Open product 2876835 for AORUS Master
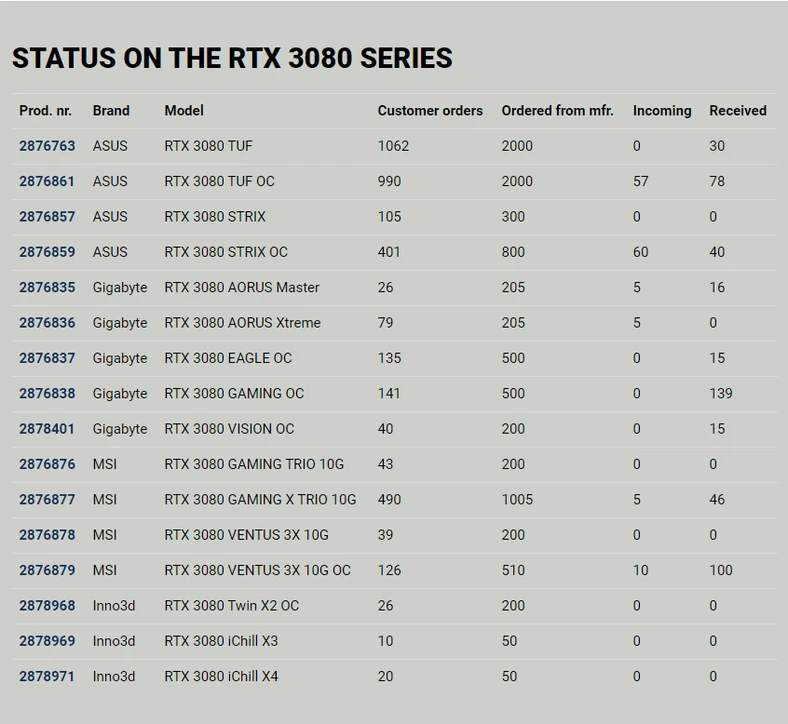 pyautogui.click(x=47, y=287)
